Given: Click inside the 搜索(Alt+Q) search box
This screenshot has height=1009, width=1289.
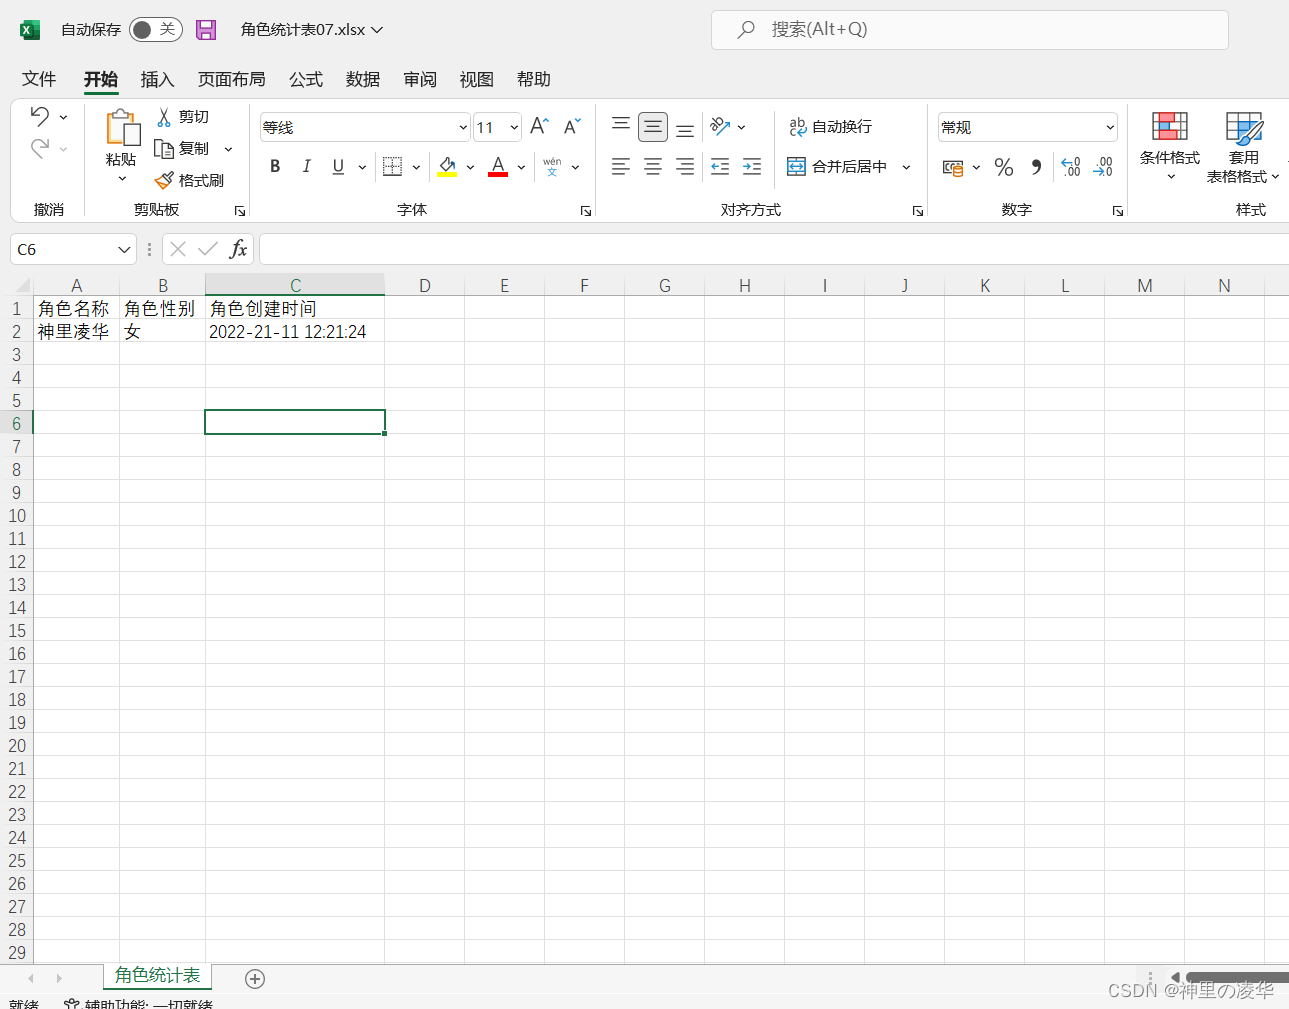Looking at the screenshot, I should [969, 29].
